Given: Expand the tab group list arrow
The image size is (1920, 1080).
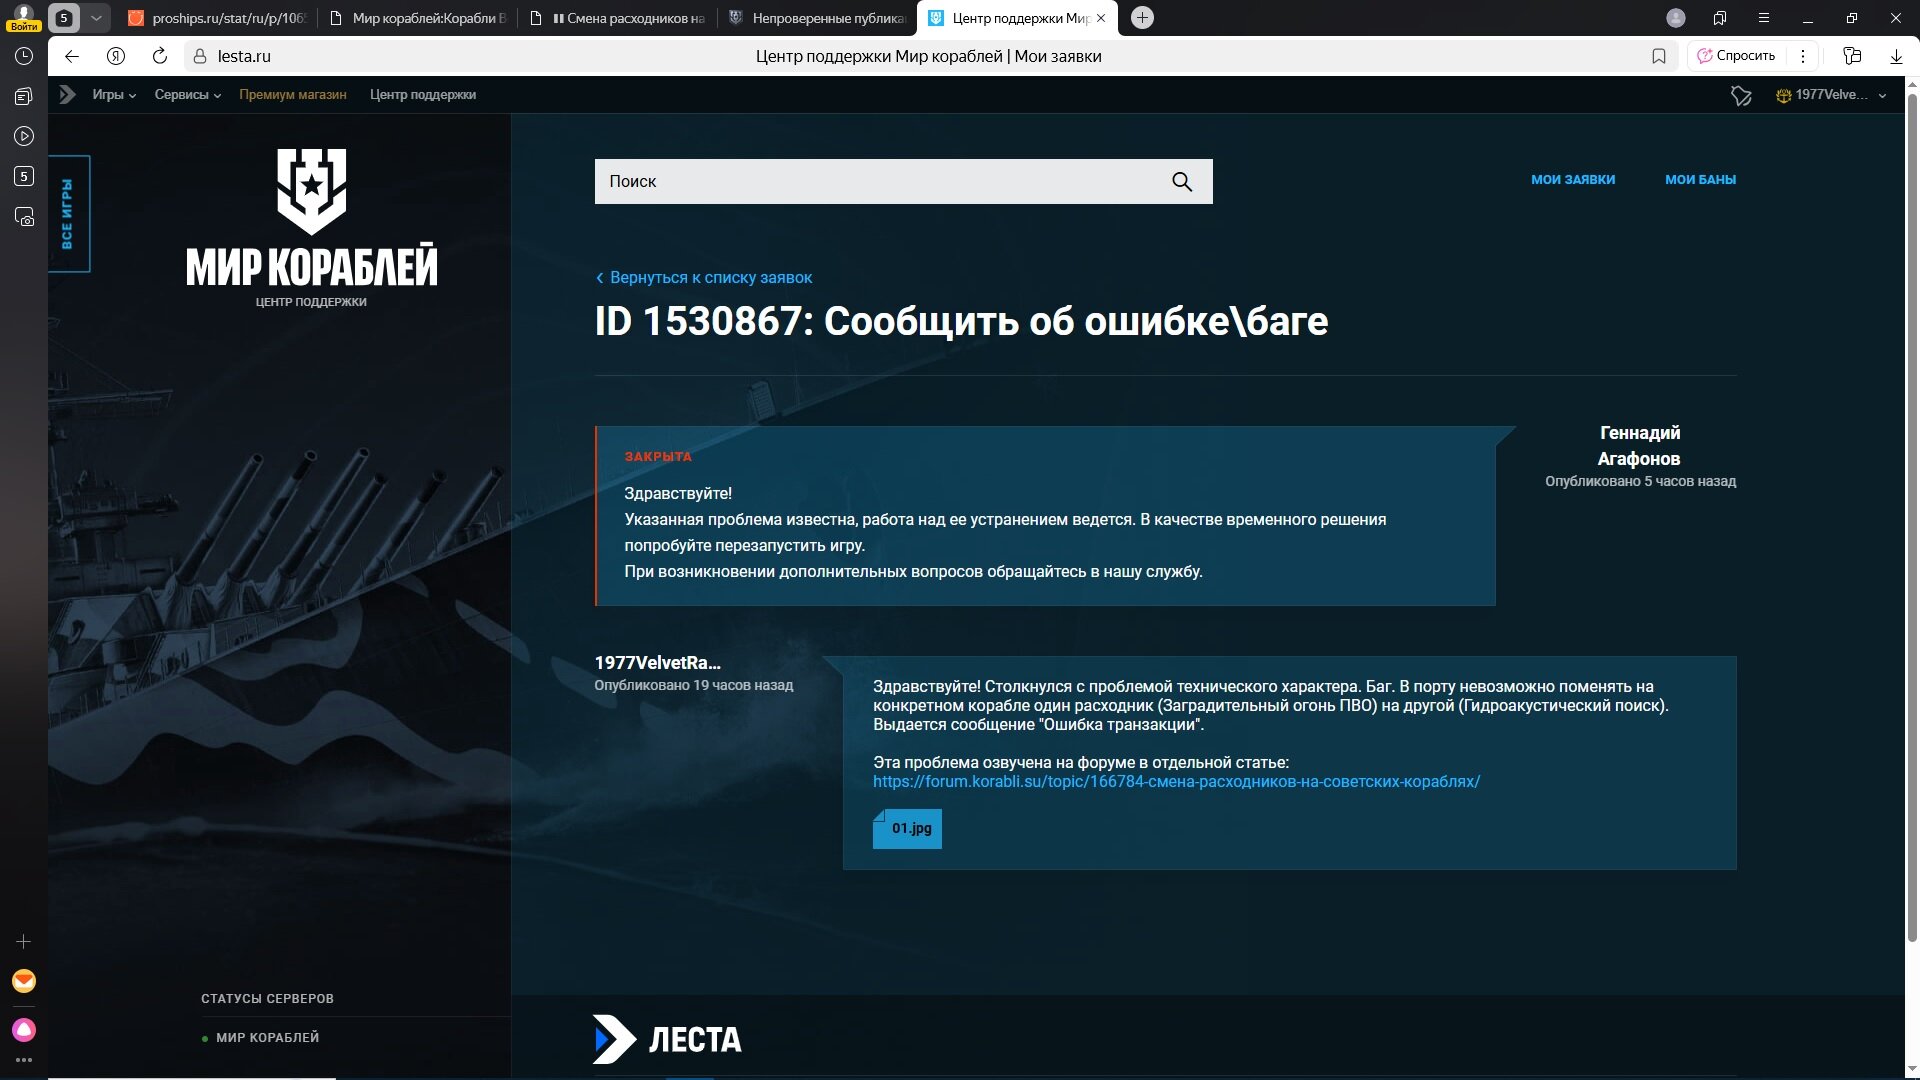Looking at the screenshot, I should click(96, 18).
